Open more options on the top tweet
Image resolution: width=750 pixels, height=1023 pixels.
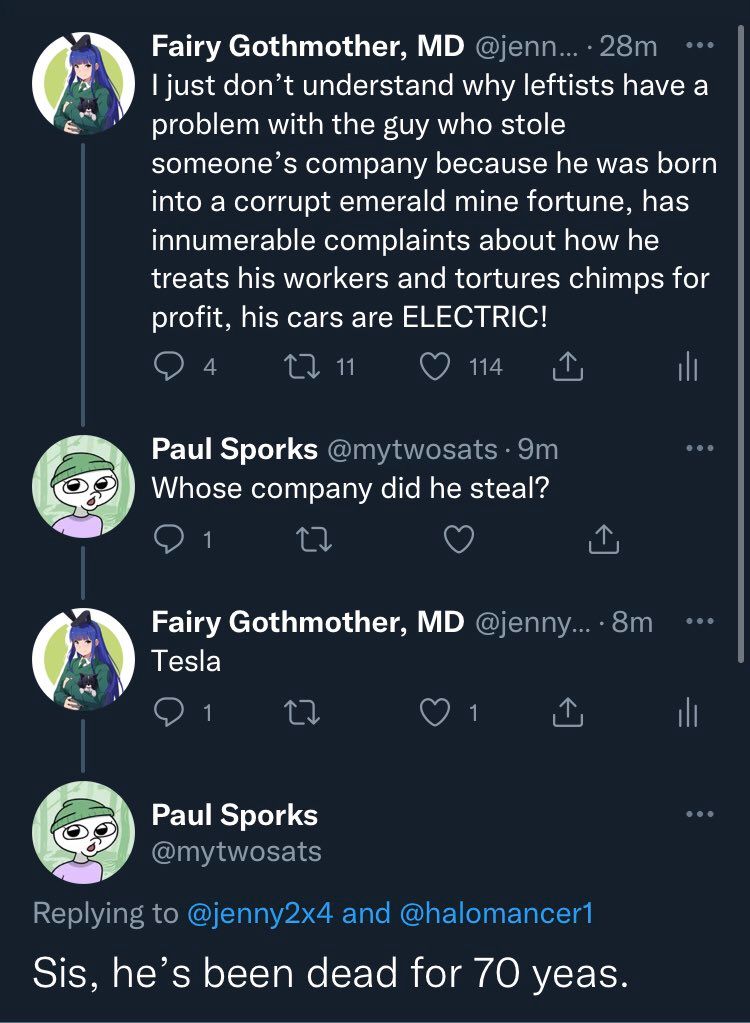tap(699, 46)
